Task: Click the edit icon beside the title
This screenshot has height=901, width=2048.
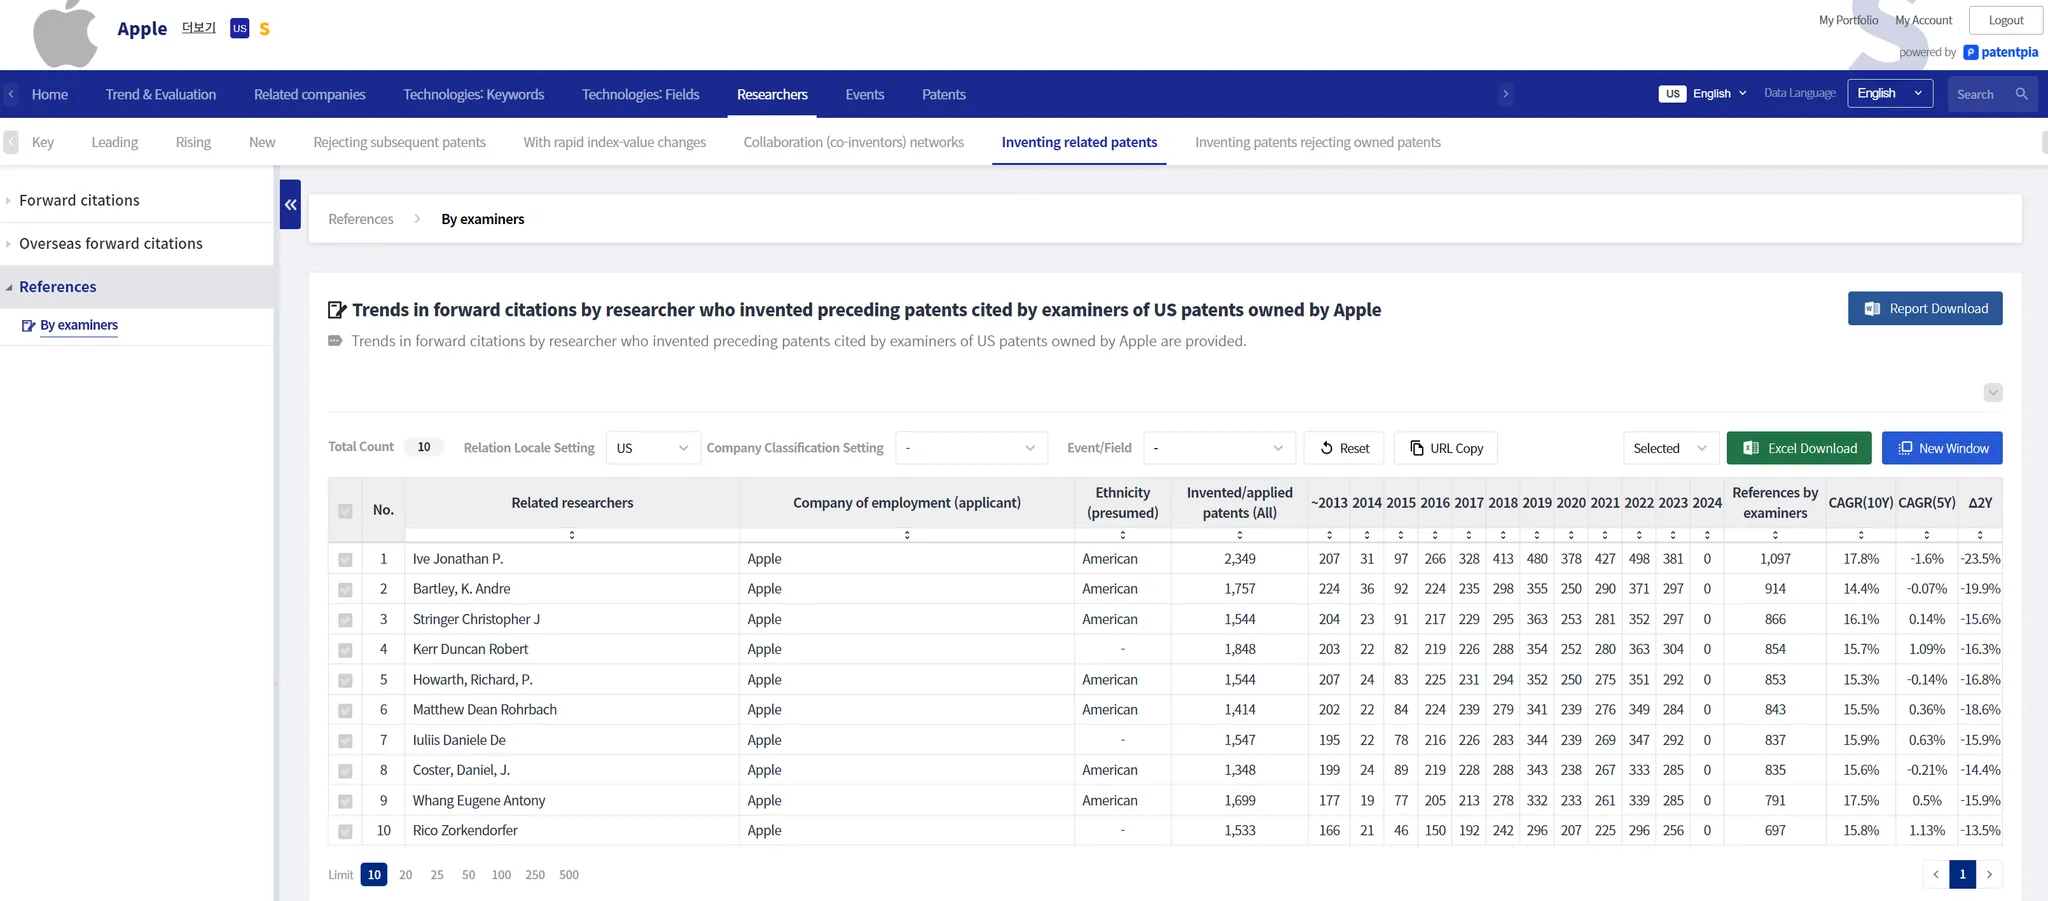Action: click(x=337, y=310)
